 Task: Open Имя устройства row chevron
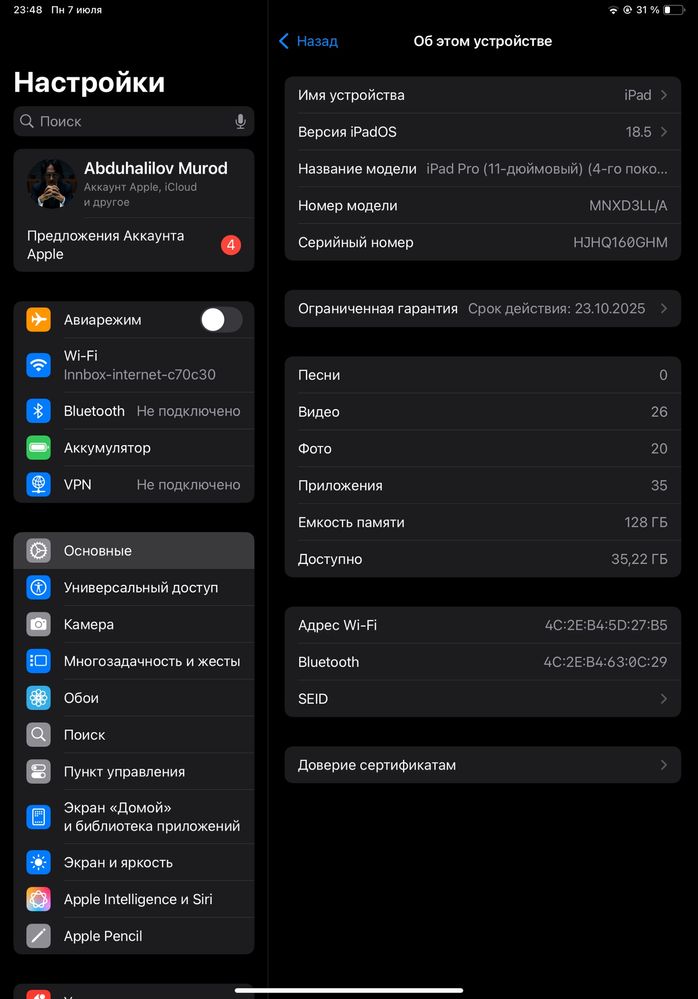(x=664, y=95)
